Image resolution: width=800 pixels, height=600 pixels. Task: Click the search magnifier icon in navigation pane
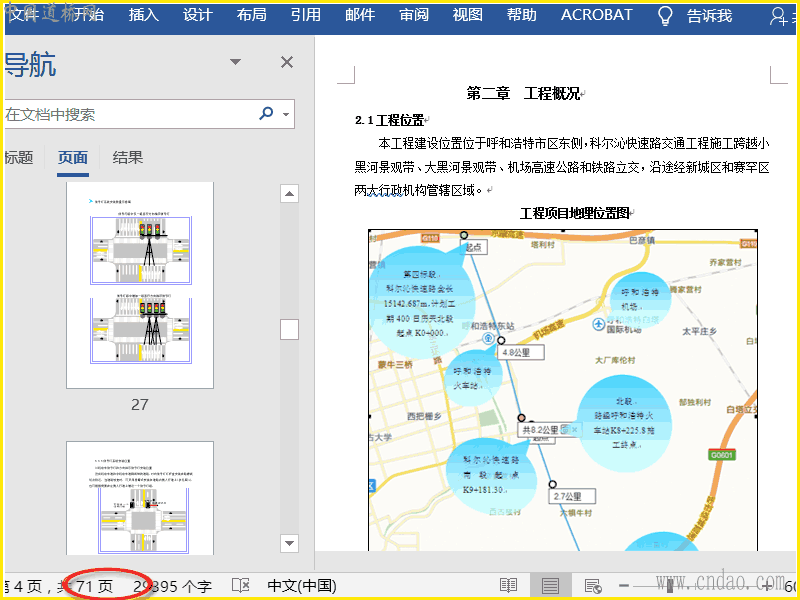(x=266, y=114)
